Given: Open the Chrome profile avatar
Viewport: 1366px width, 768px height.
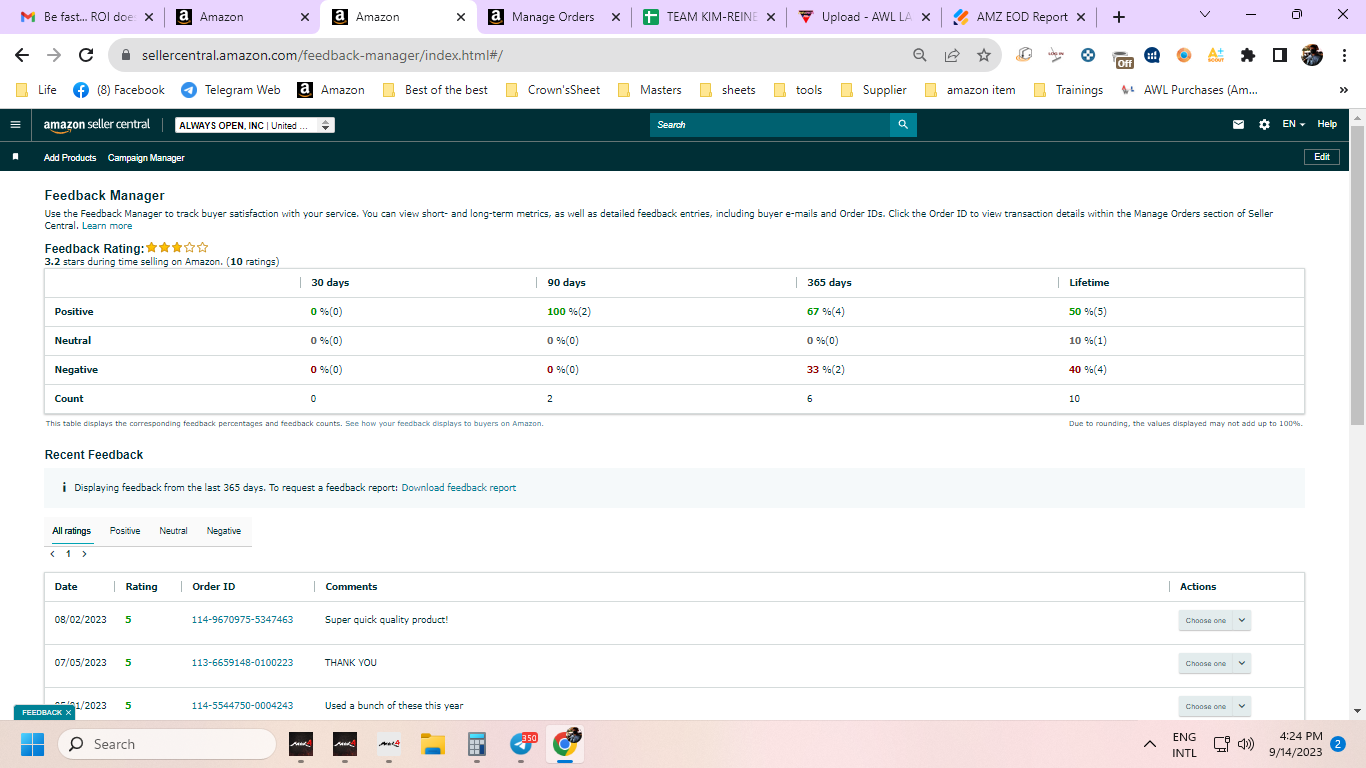Looking at the screenshot, I should coord(1312,55).
